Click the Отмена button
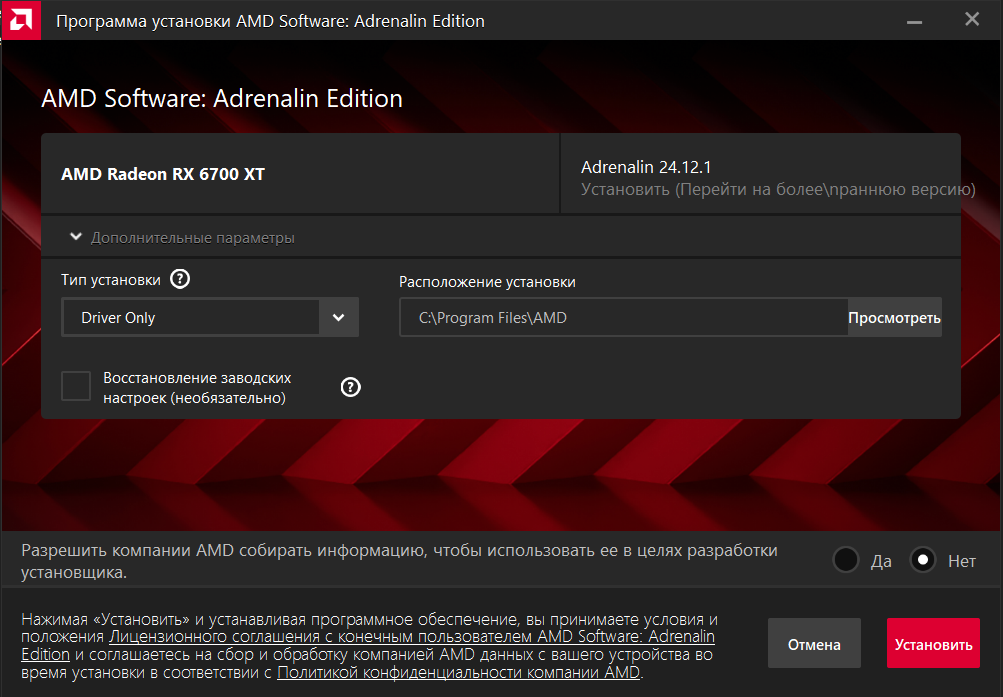The width and height of the screenshot is (1003, 697). coord(814,643)
